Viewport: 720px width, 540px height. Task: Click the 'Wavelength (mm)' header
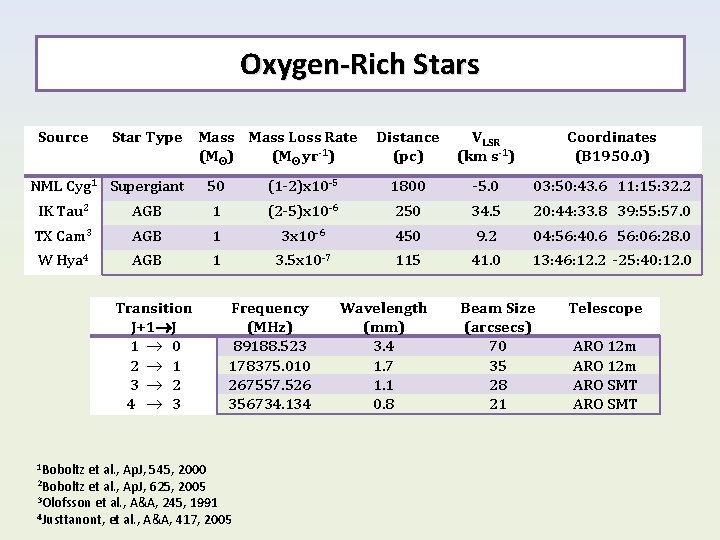[x=383, y=317]
